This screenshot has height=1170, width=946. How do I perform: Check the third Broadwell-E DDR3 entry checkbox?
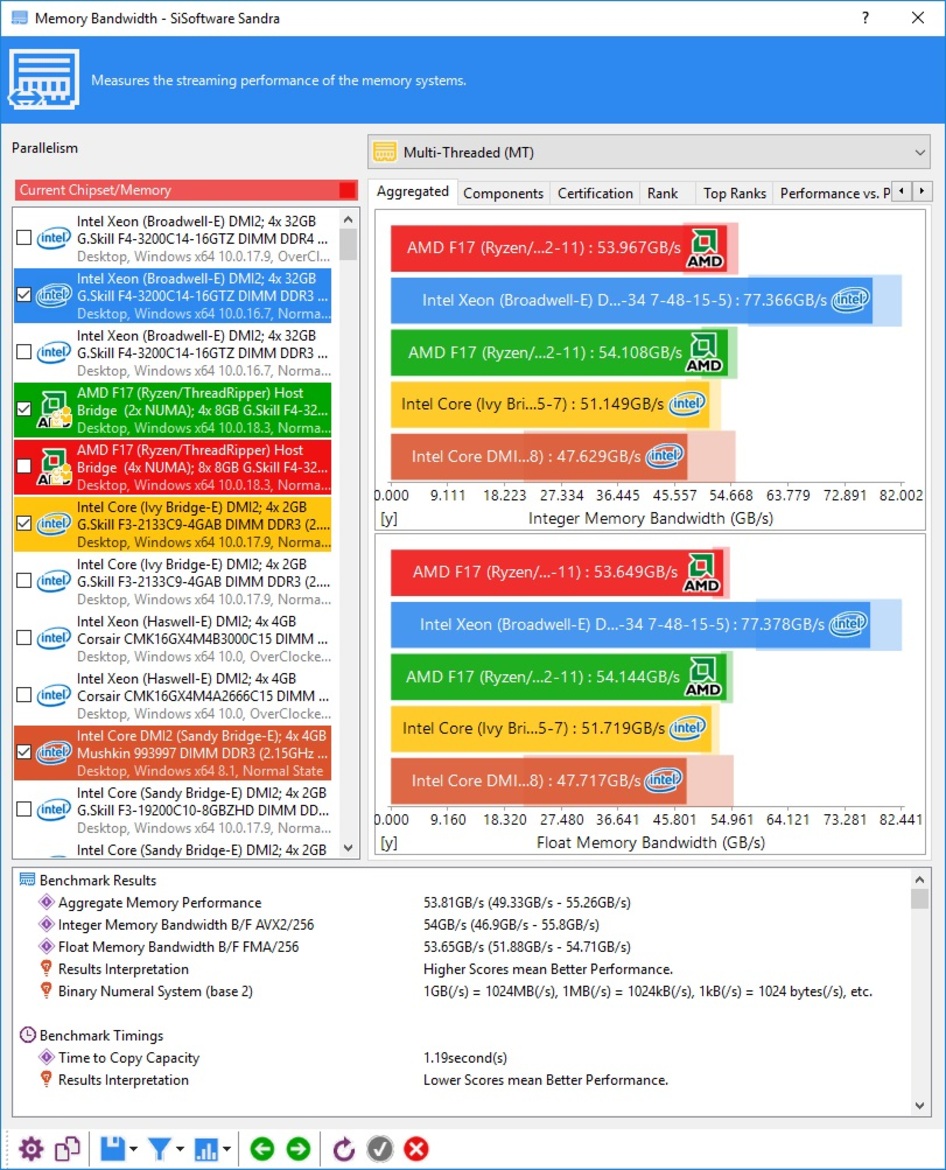pyautogui.click(x=24, y=351)
